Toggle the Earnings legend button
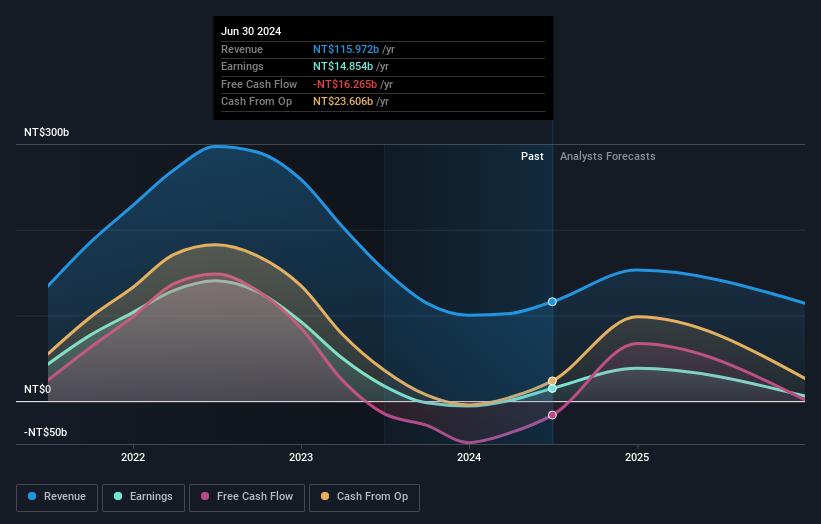Screen dimensions: 821x524 click(143, 497)
